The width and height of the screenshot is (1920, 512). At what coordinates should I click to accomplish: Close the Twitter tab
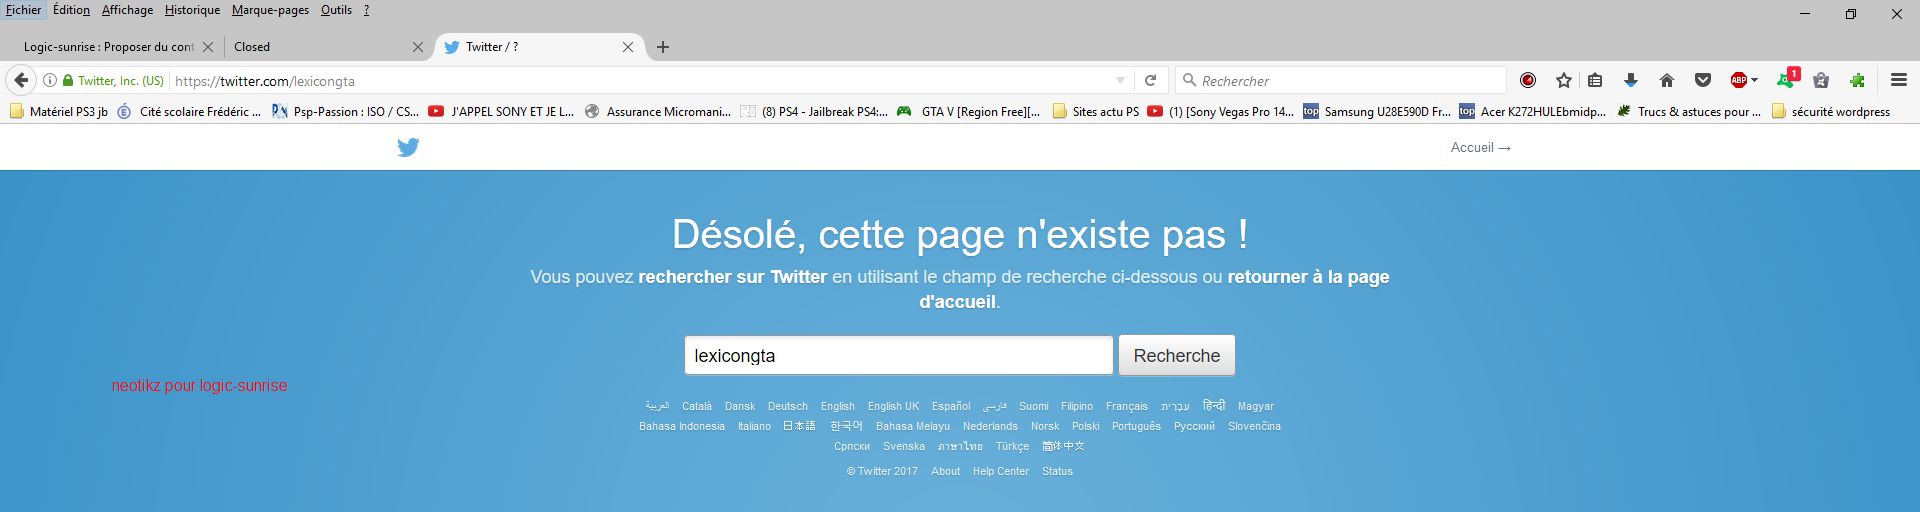click(x=628, y=47)
